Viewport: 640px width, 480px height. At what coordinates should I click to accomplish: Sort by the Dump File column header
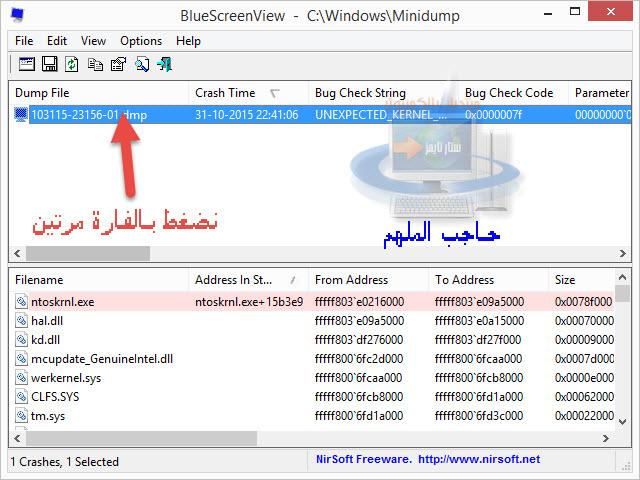99,93
